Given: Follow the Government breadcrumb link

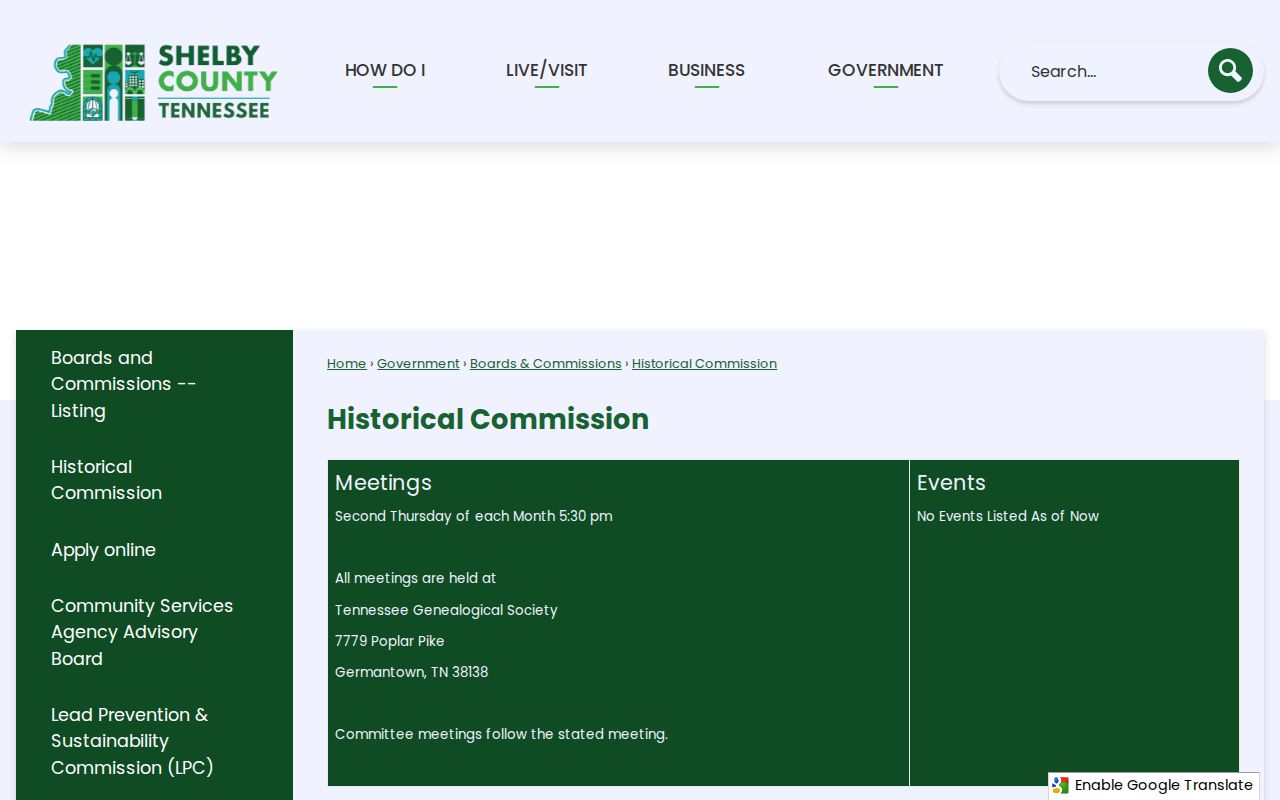Looking at the screenshot, I should [418, 364].
